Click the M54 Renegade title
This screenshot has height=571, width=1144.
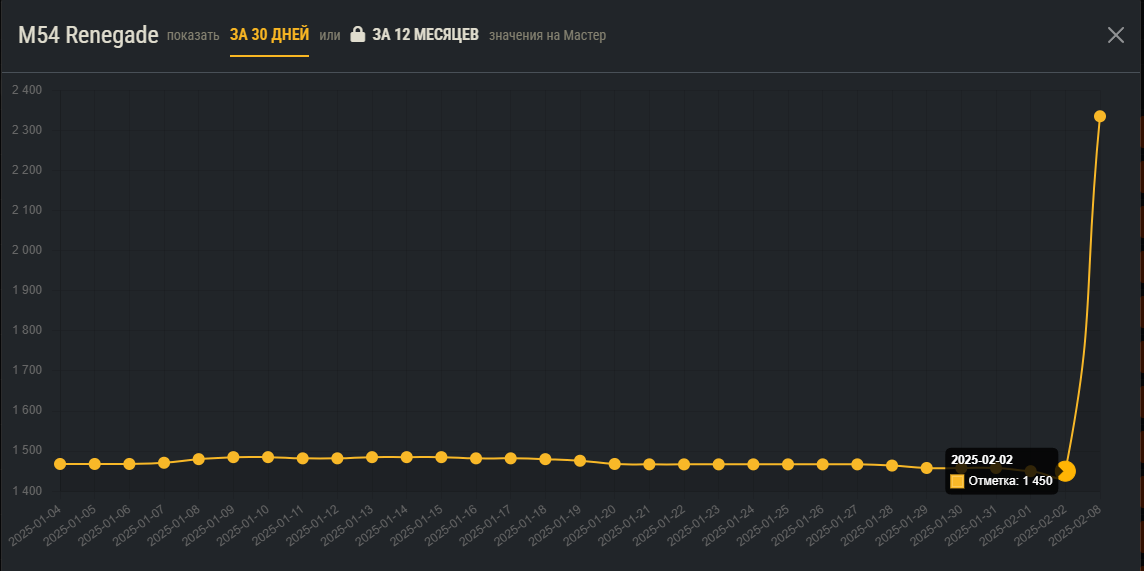(88, 35)
